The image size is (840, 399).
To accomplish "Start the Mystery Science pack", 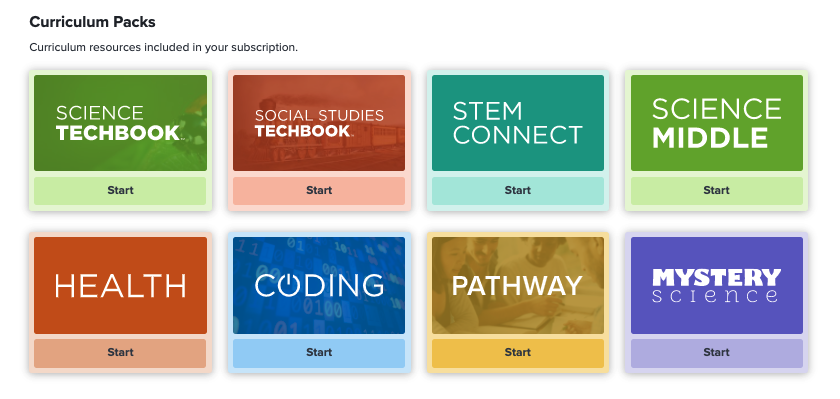I will click(717, 353).
